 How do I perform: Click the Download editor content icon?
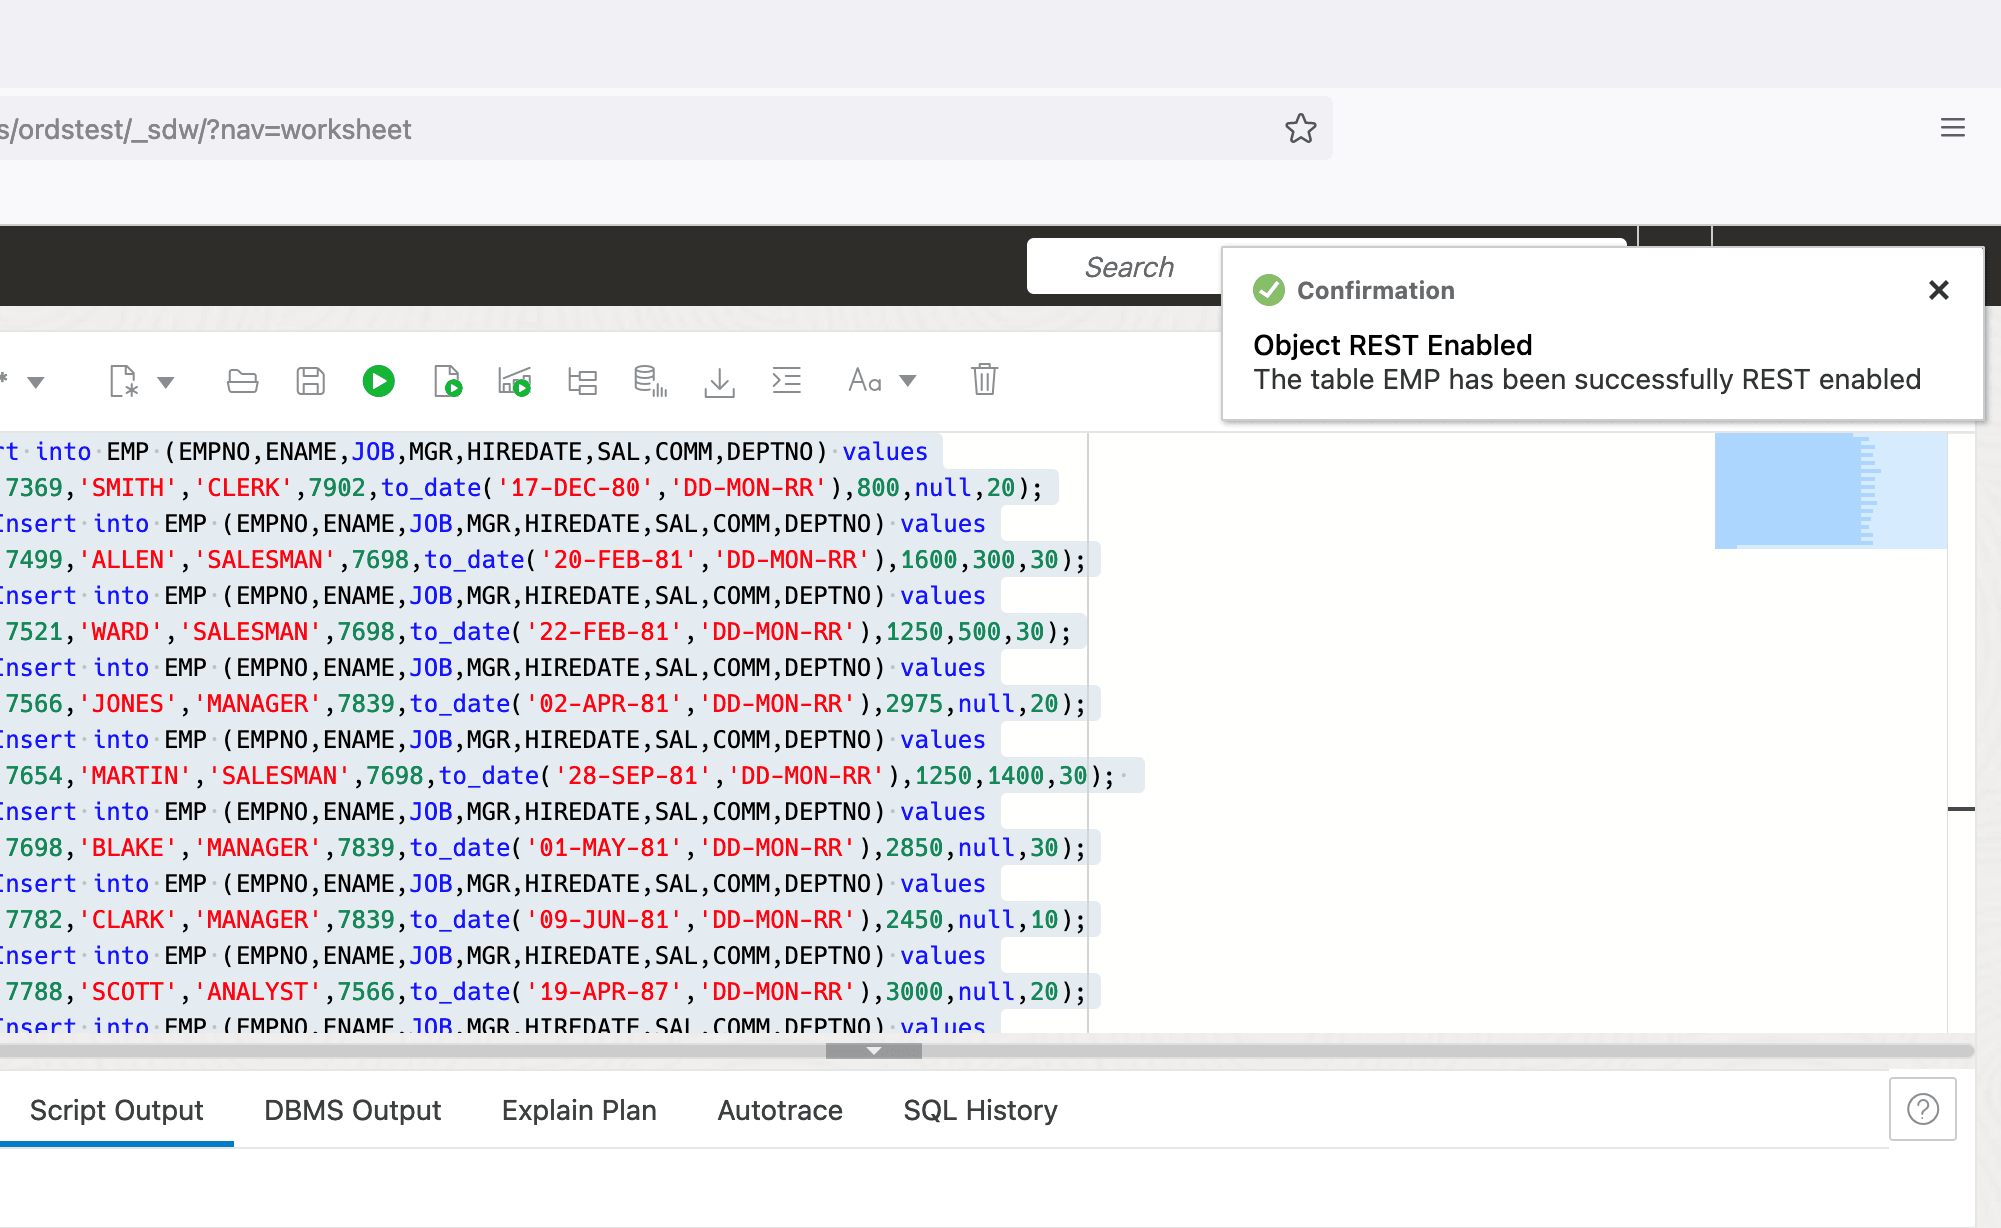pyautogui.click(x=719, y=381)
